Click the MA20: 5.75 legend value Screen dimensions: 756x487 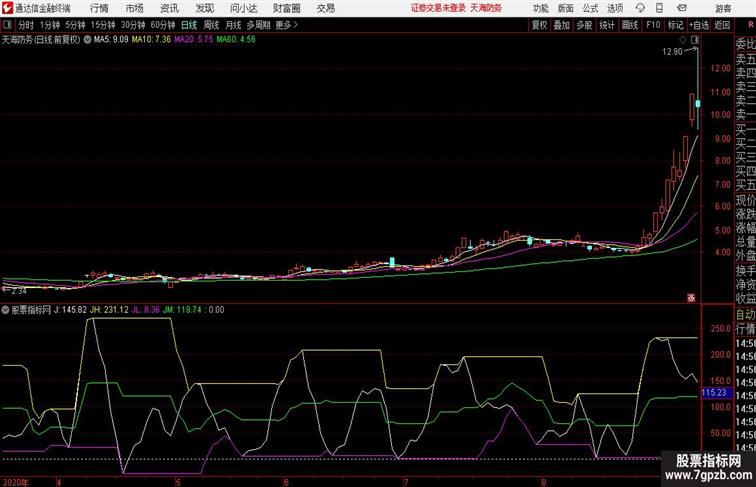(193, 40)
